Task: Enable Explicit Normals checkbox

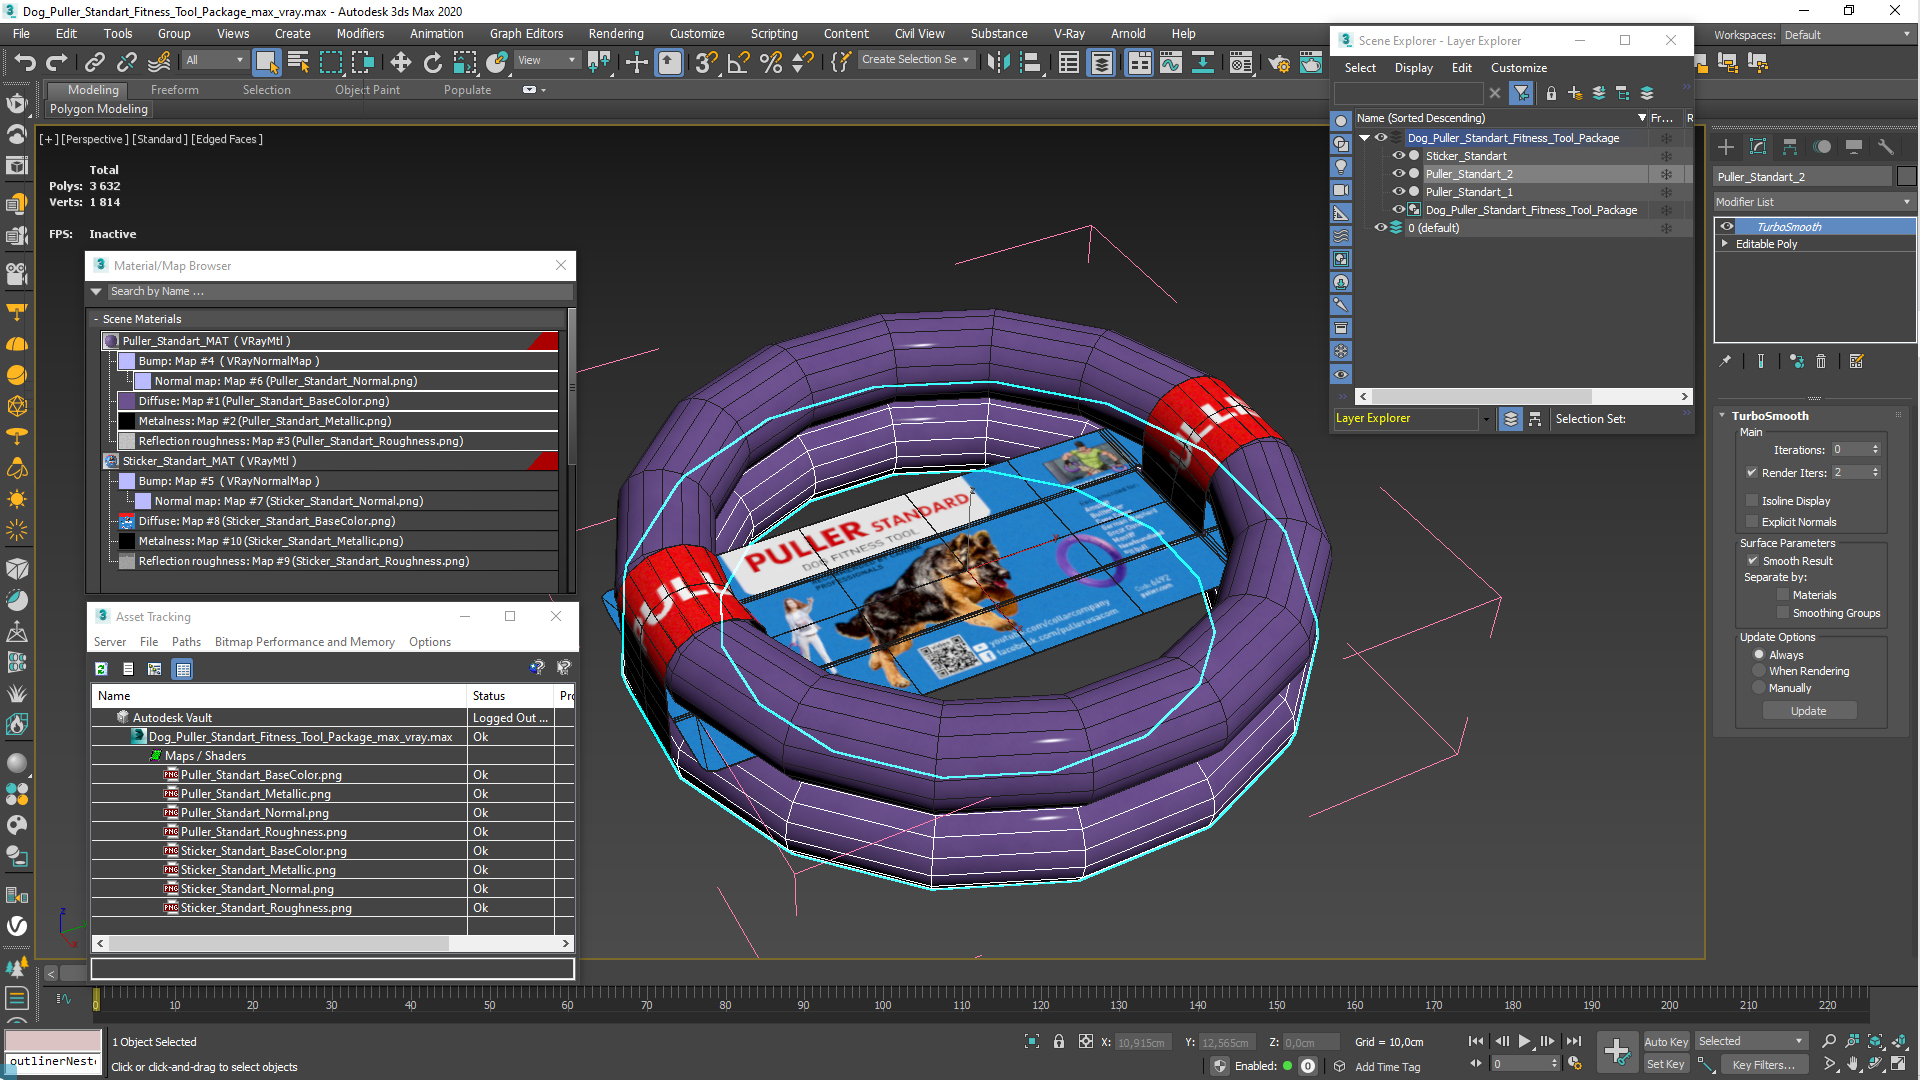Action: (x=1752, y=522)
